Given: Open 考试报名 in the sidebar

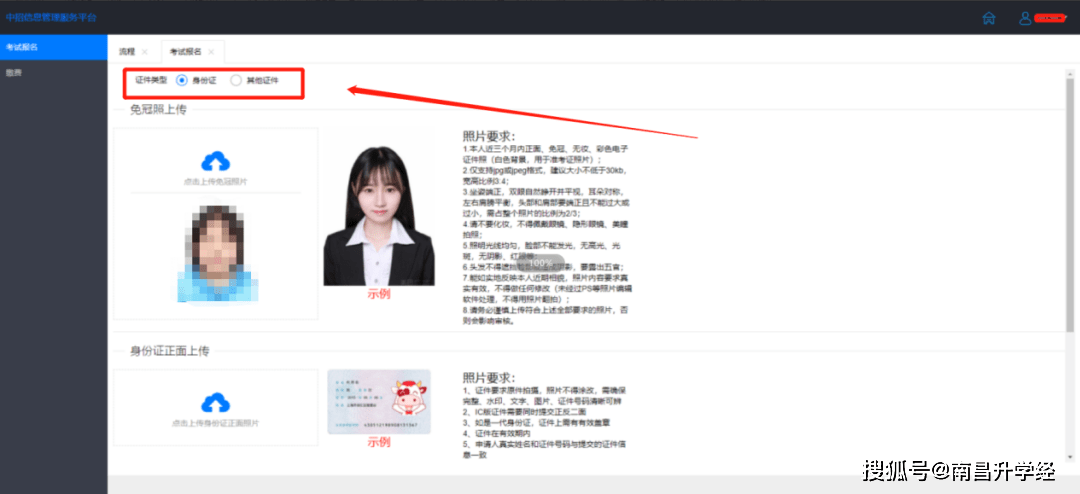Looking at the screenshot, I should tap(54, 48).
